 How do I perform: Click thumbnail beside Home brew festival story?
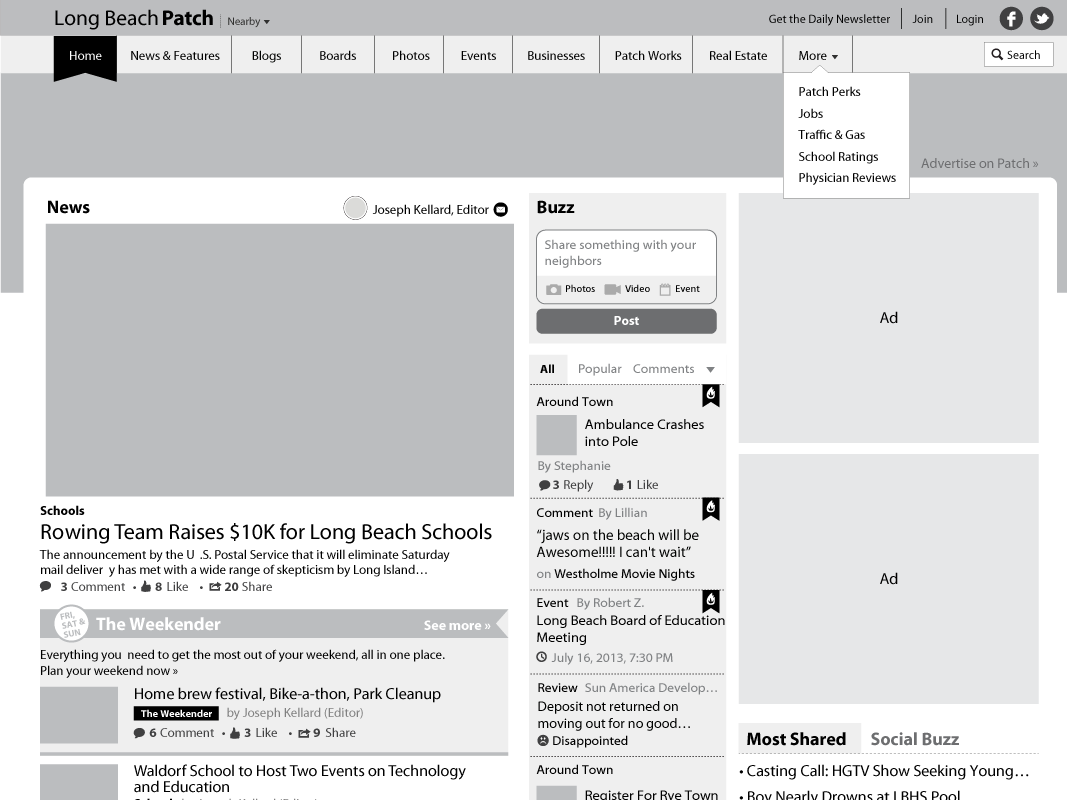click(x=79, y=715)
